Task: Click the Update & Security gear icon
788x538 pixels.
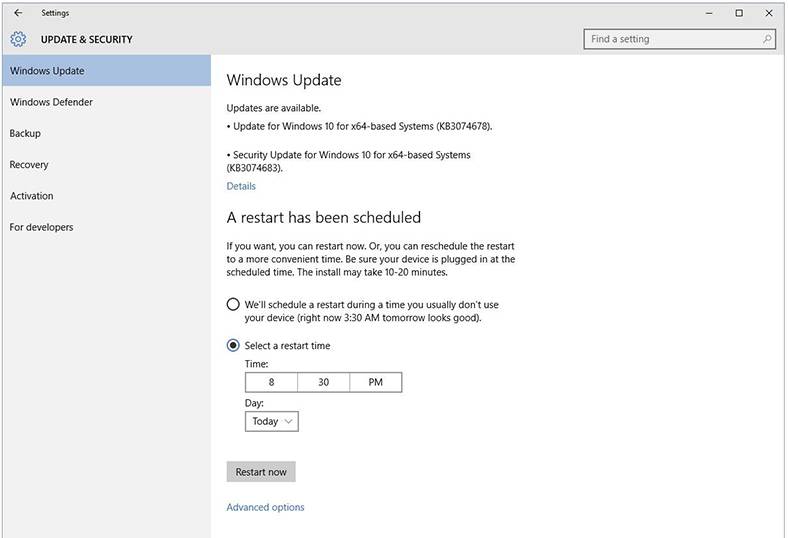Action: click(x=18, y=39)
